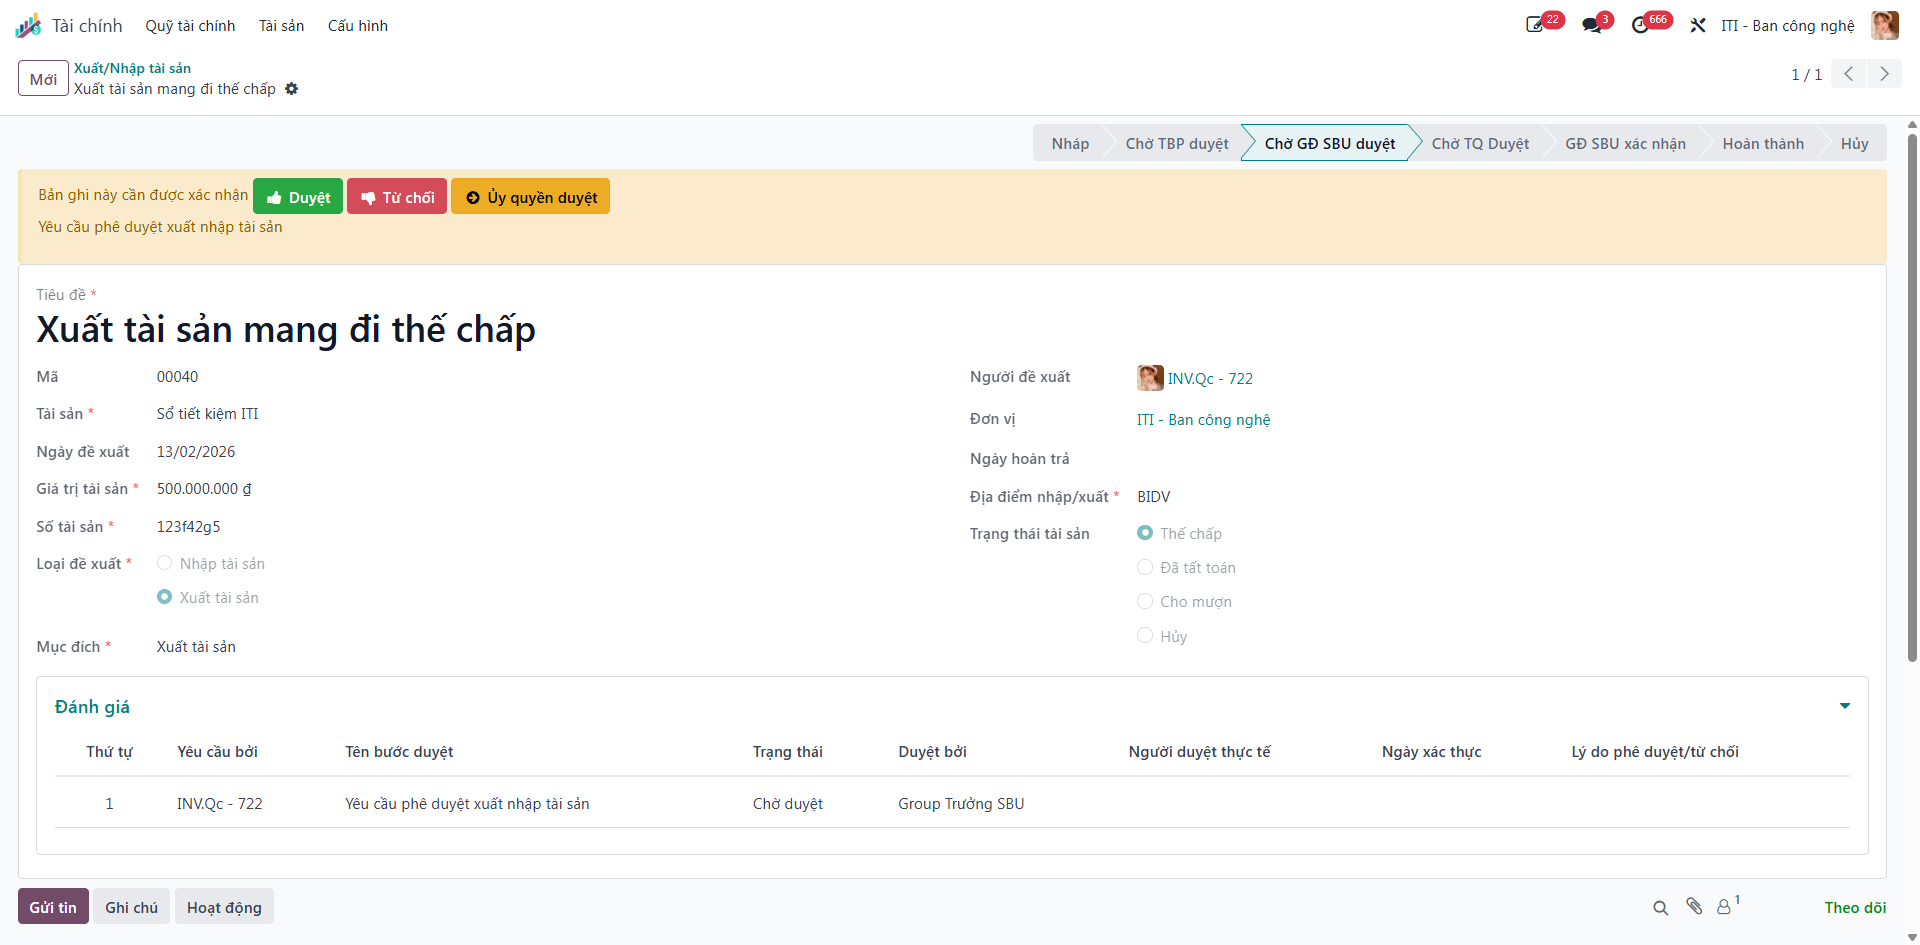
Task: Click the Chờ TBP duyệt stage
Action: tap(1177, 143)
